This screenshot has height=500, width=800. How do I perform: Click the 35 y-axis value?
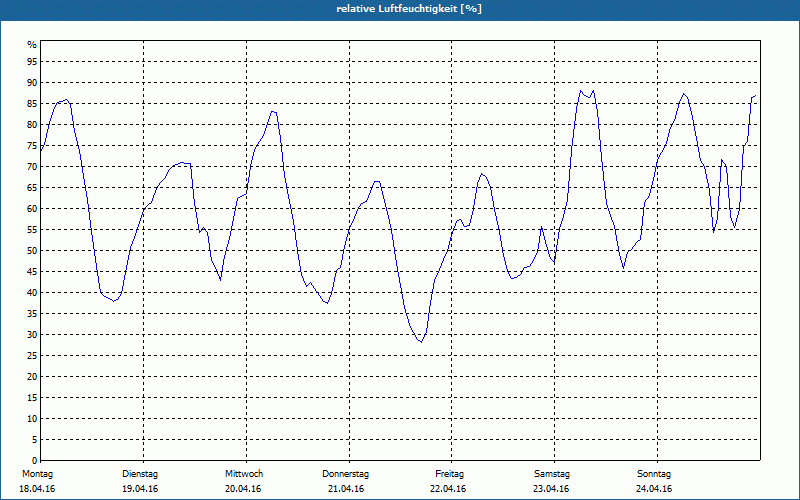pos(32,314)
